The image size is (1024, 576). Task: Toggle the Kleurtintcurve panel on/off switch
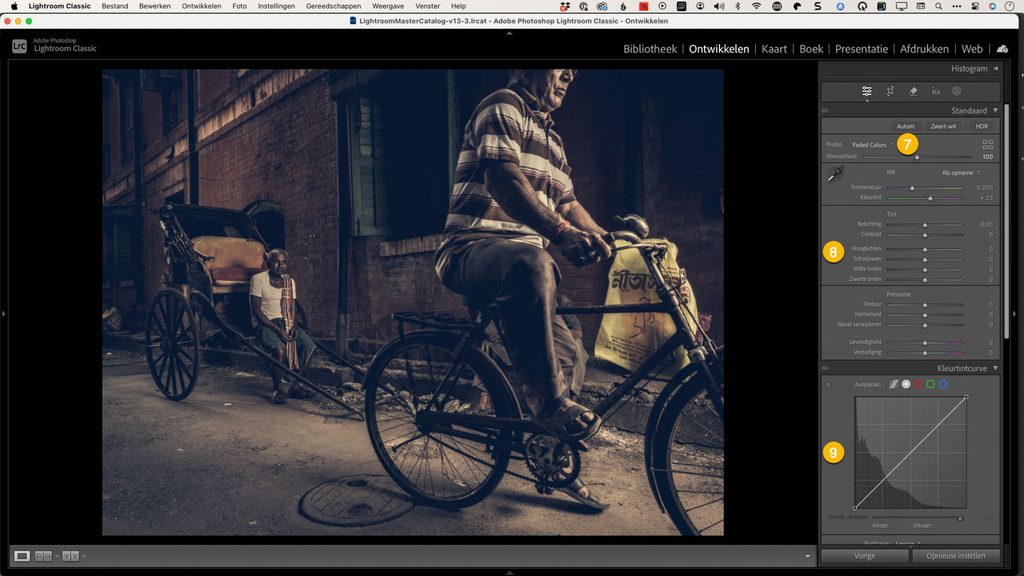(x=825, y=368)
